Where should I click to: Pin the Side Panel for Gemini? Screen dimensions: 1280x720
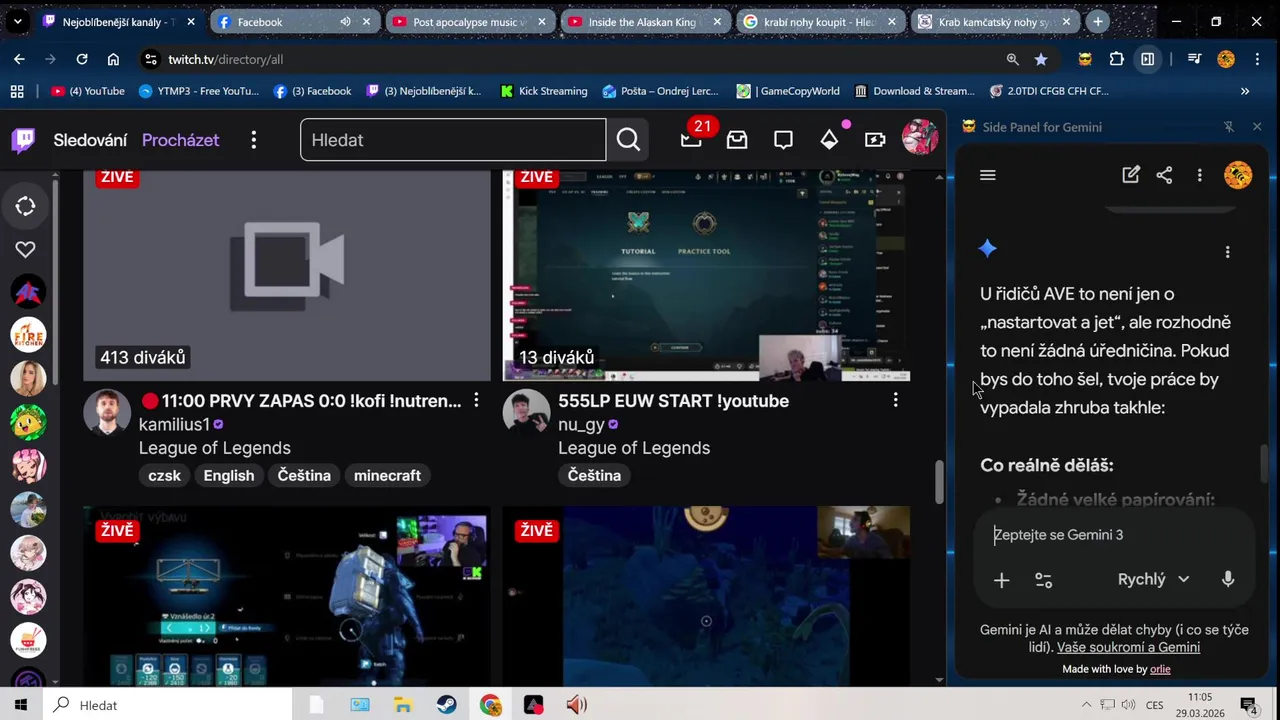1229,127
